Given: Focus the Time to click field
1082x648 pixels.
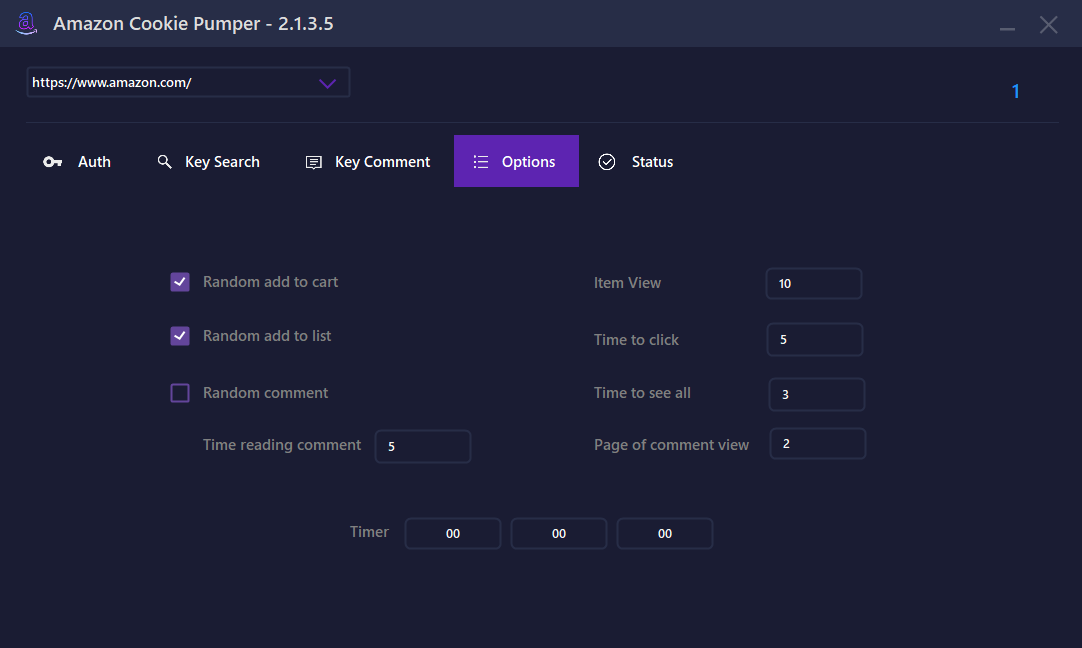Looking at the screenshot, I should 815,340.
